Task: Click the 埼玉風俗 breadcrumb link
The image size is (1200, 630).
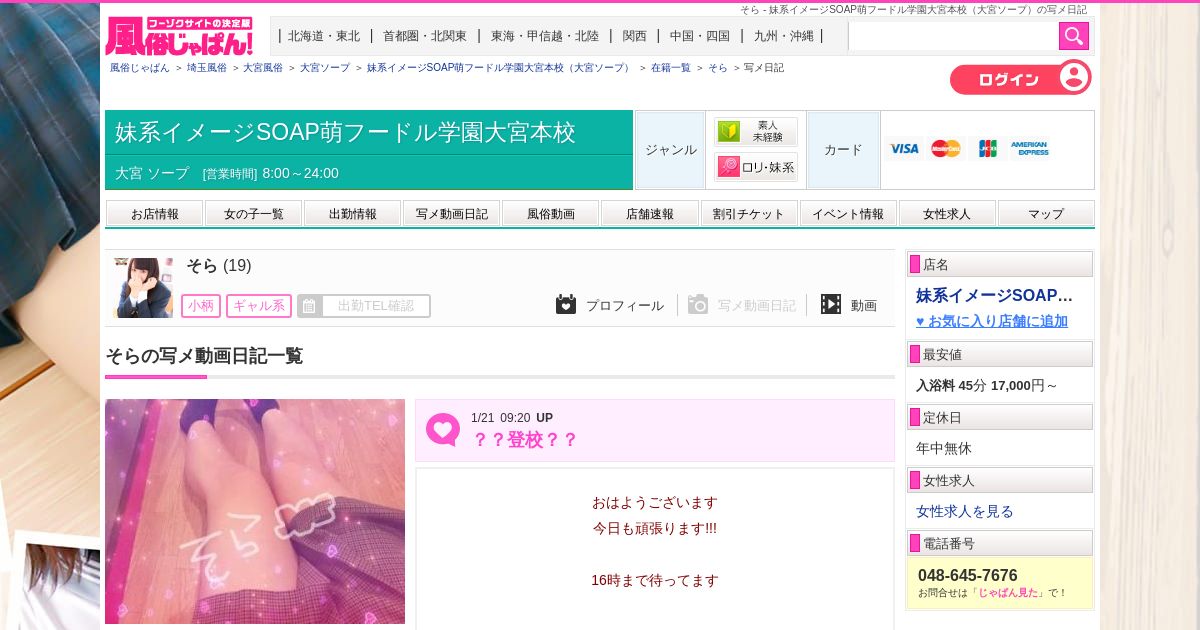Action: click(x=207, y=68)
